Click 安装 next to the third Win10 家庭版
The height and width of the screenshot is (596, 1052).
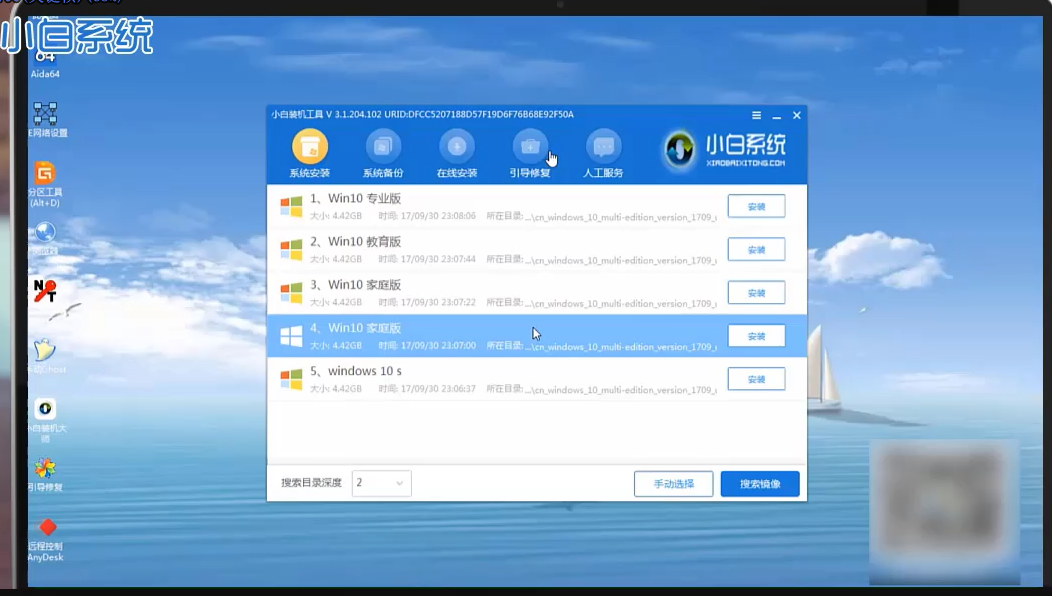(x=756, y=292)
